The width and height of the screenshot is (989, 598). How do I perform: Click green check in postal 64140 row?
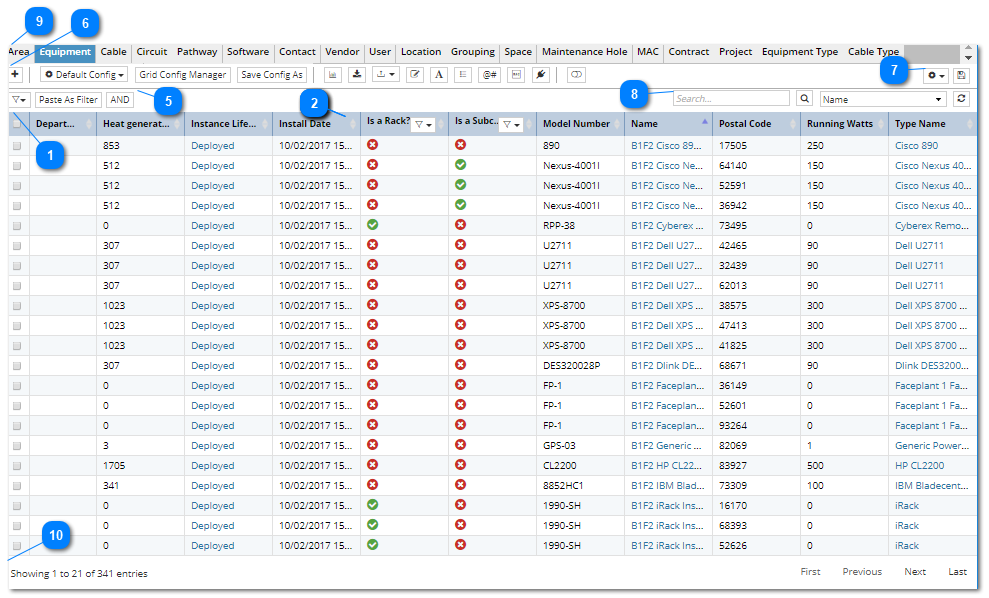point(461,165)
